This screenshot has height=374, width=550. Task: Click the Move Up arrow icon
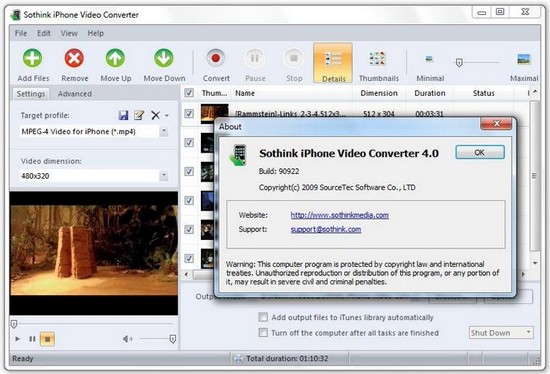pos(115,58)
